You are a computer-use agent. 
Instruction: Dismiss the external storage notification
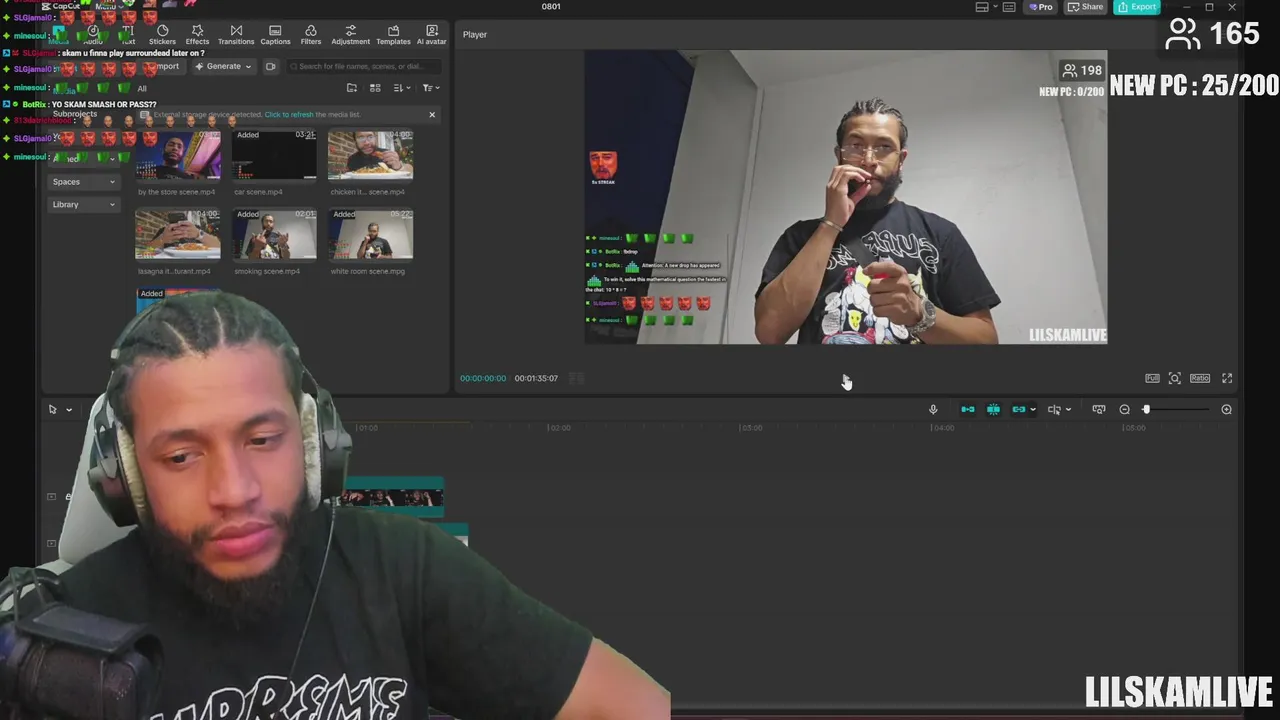coord(432,115)
